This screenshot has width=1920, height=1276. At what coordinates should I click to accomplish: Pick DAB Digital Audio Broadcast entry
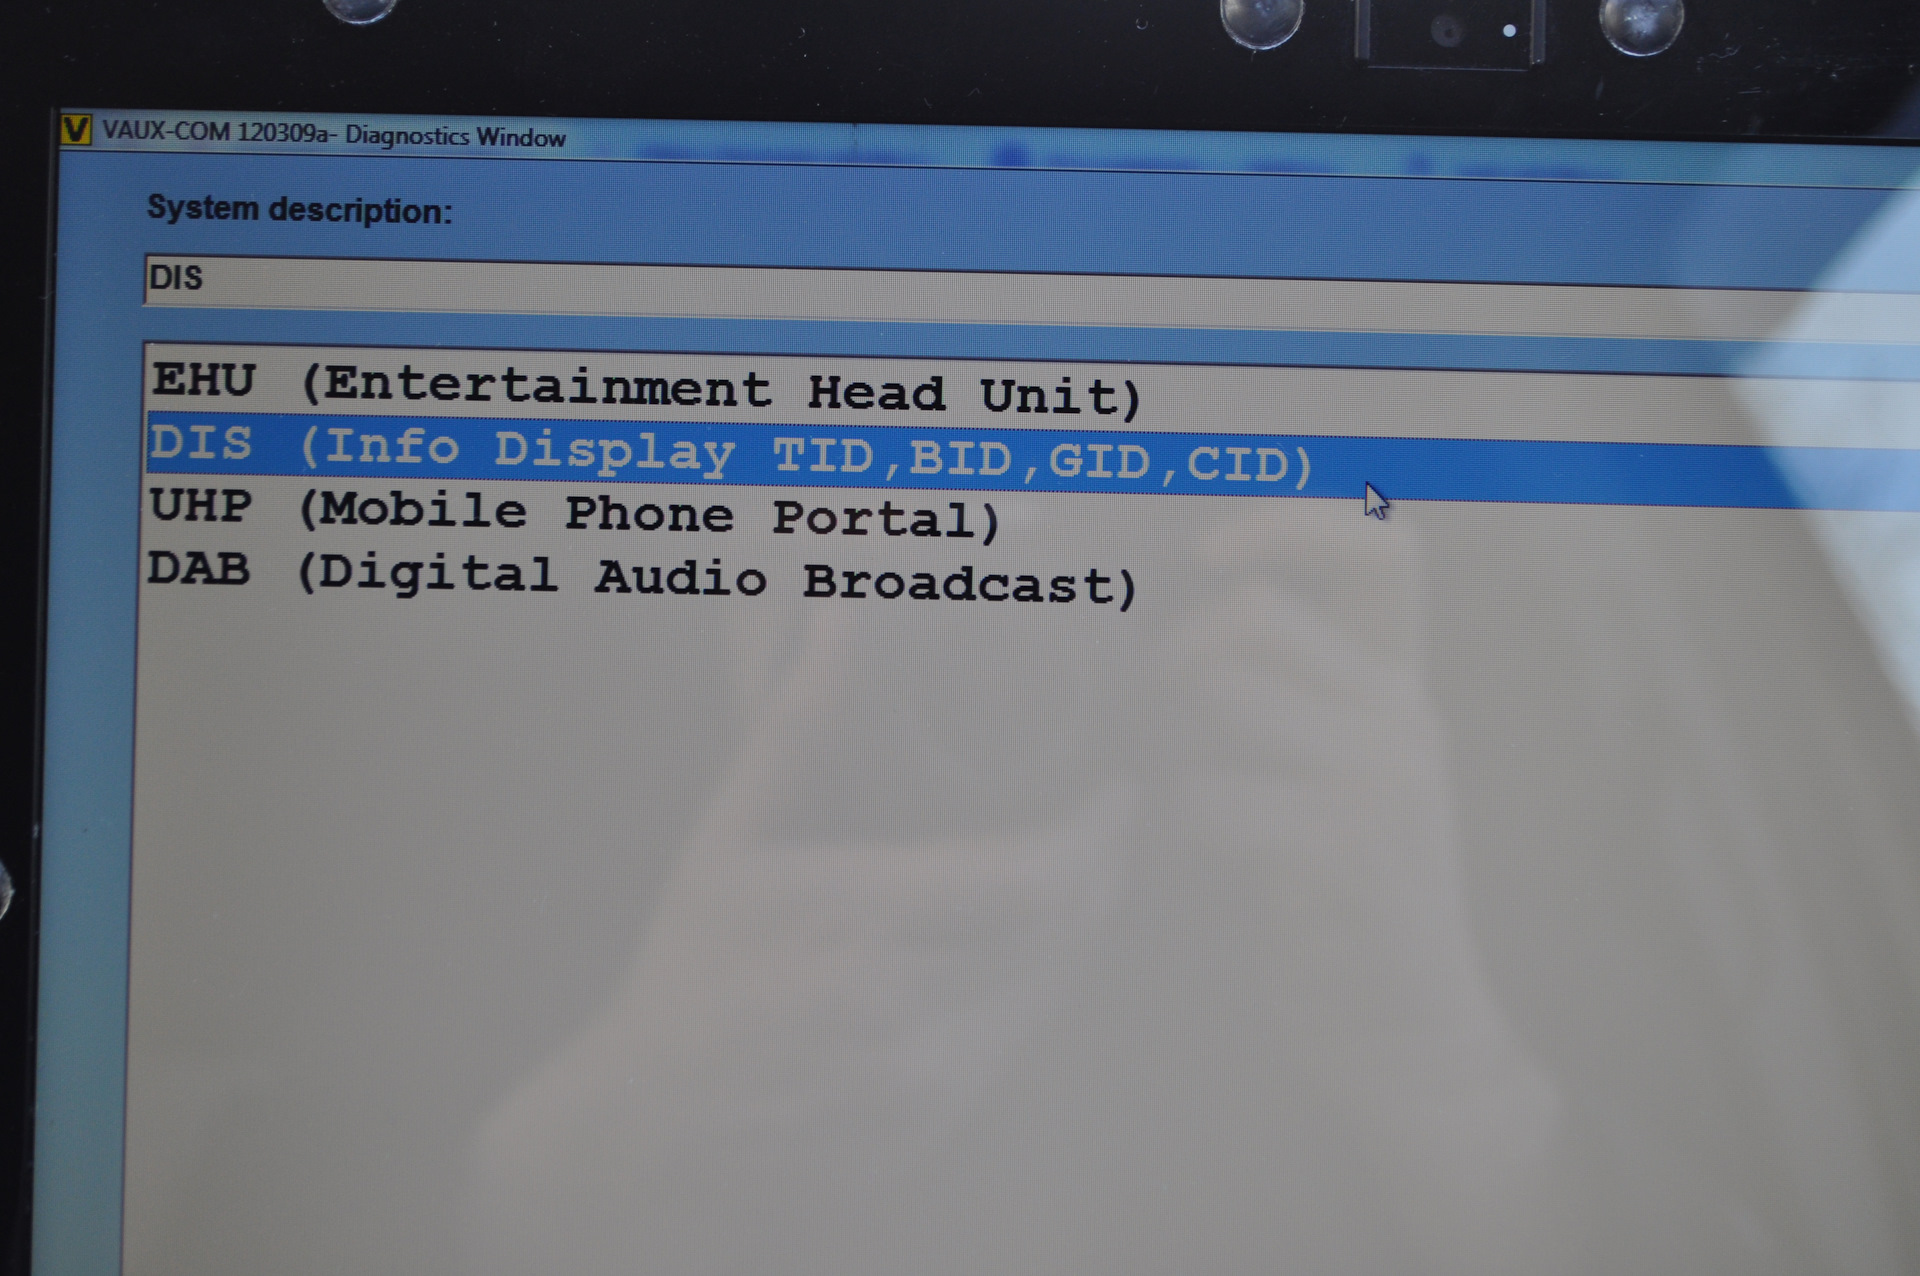point(641,577)
